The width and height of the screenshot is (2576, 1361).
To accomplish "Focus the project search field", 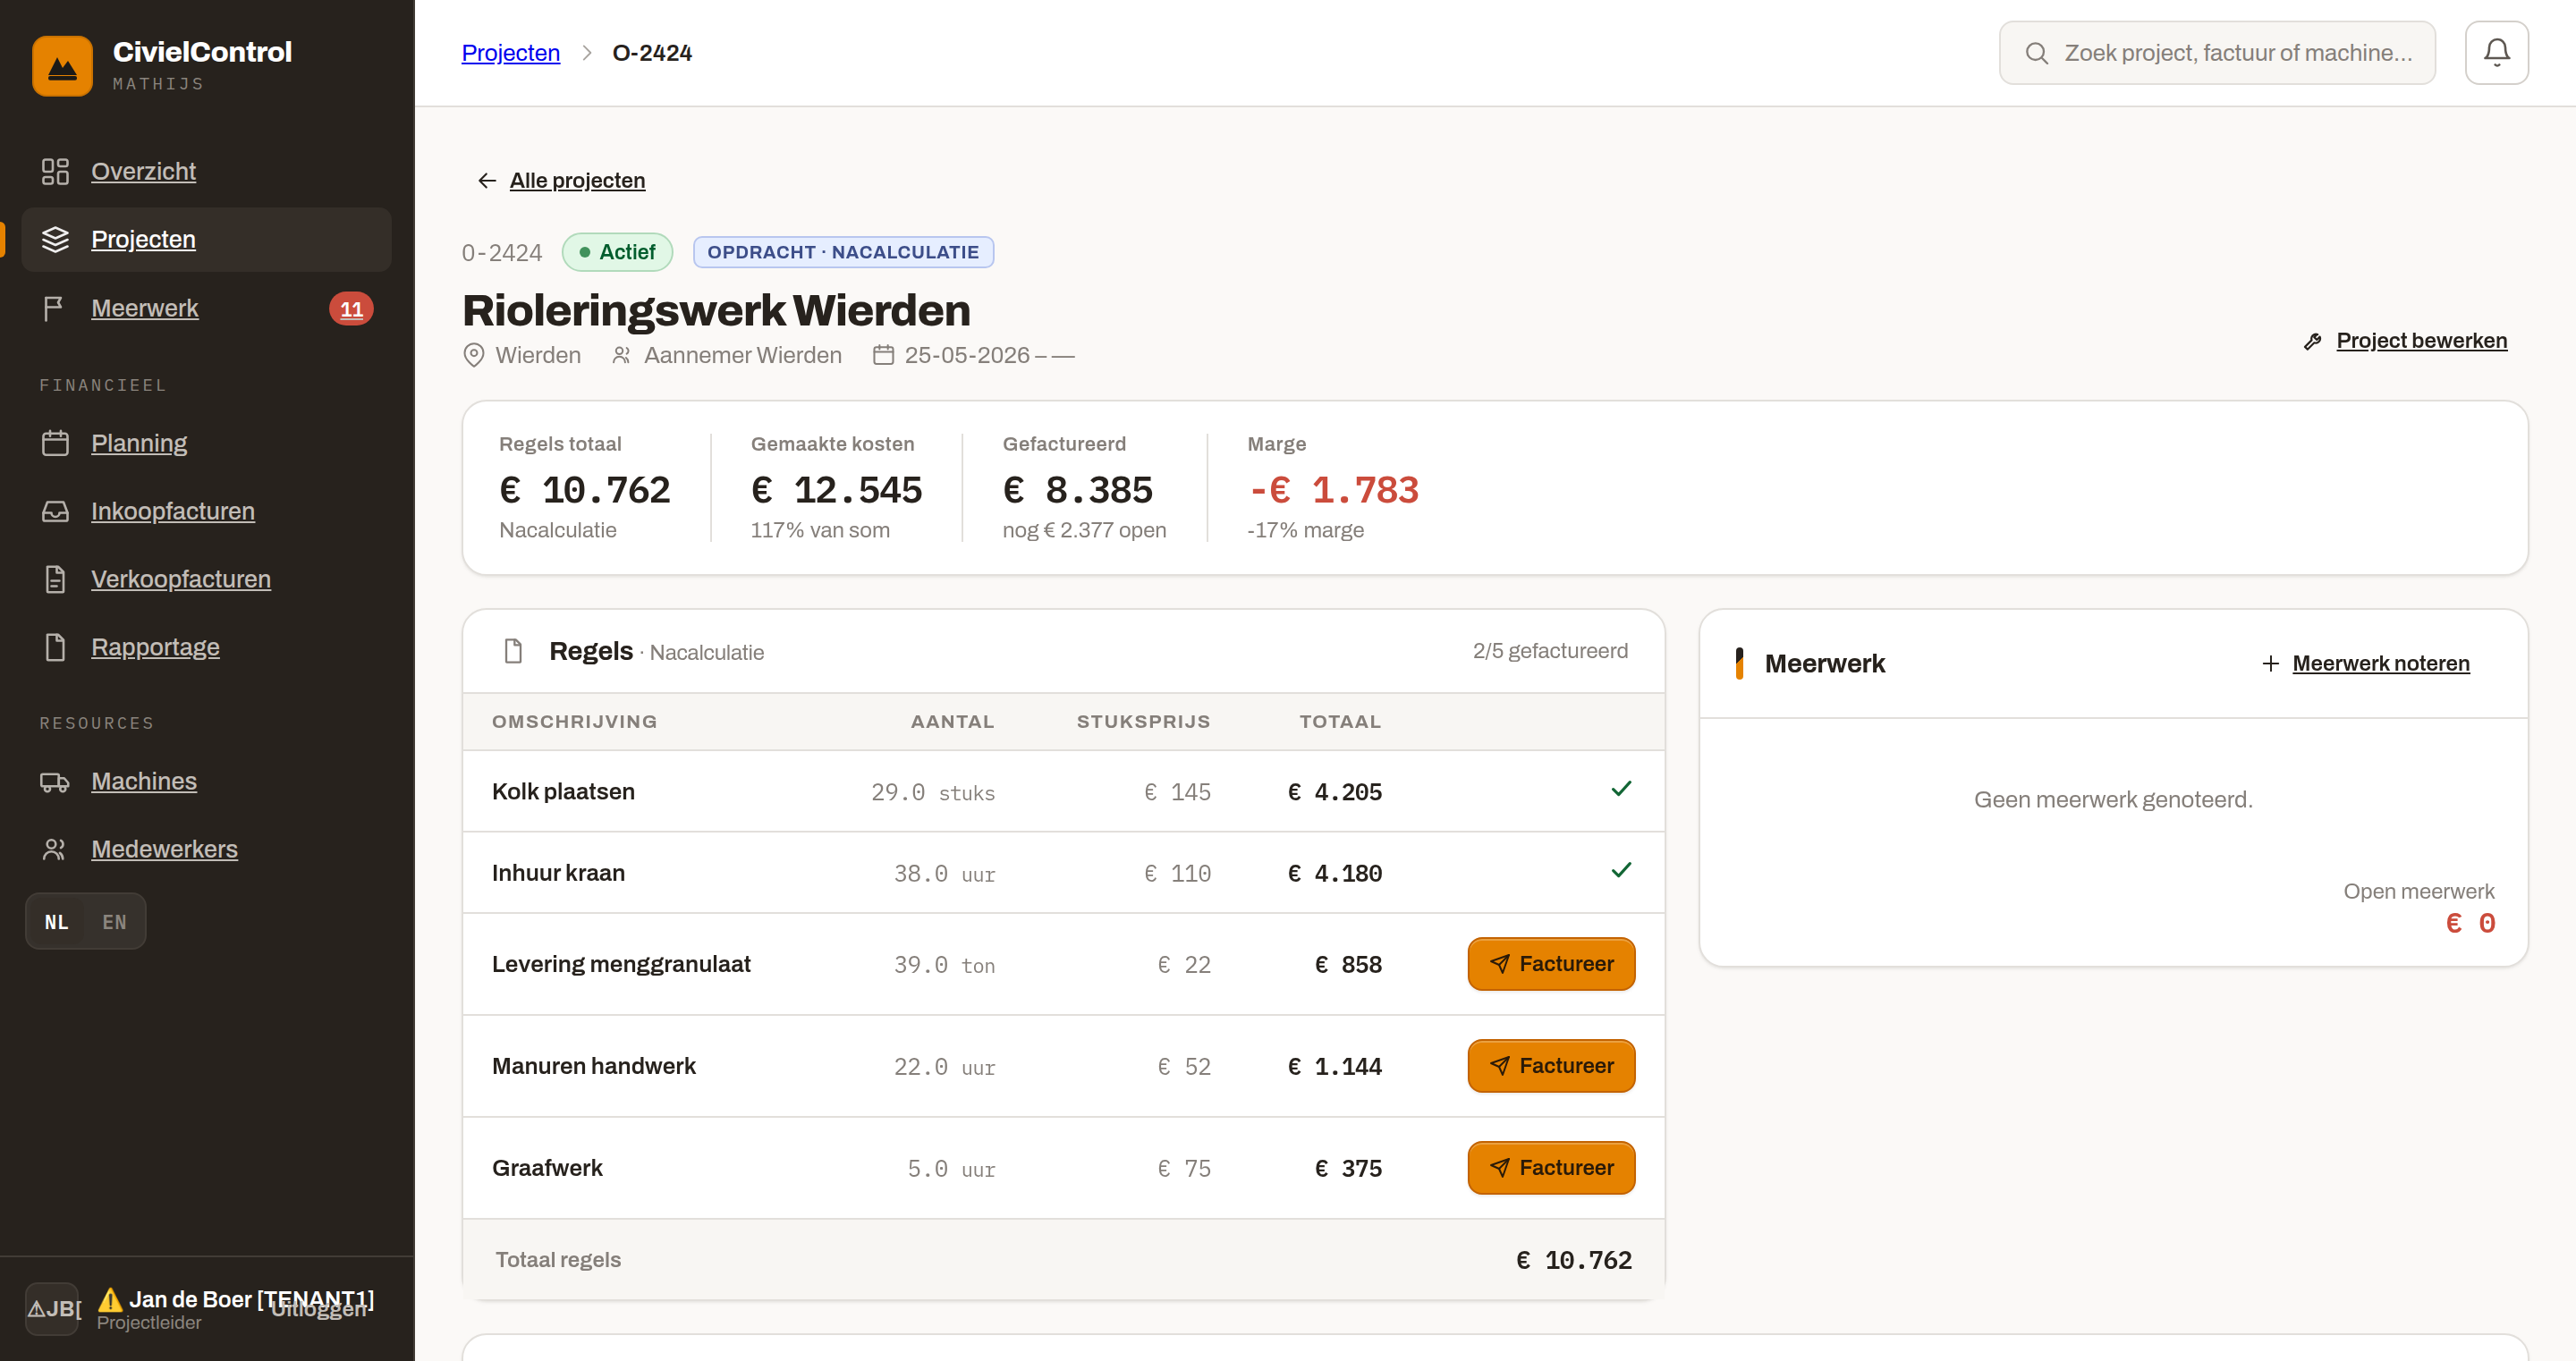I will coord(2217,53).
